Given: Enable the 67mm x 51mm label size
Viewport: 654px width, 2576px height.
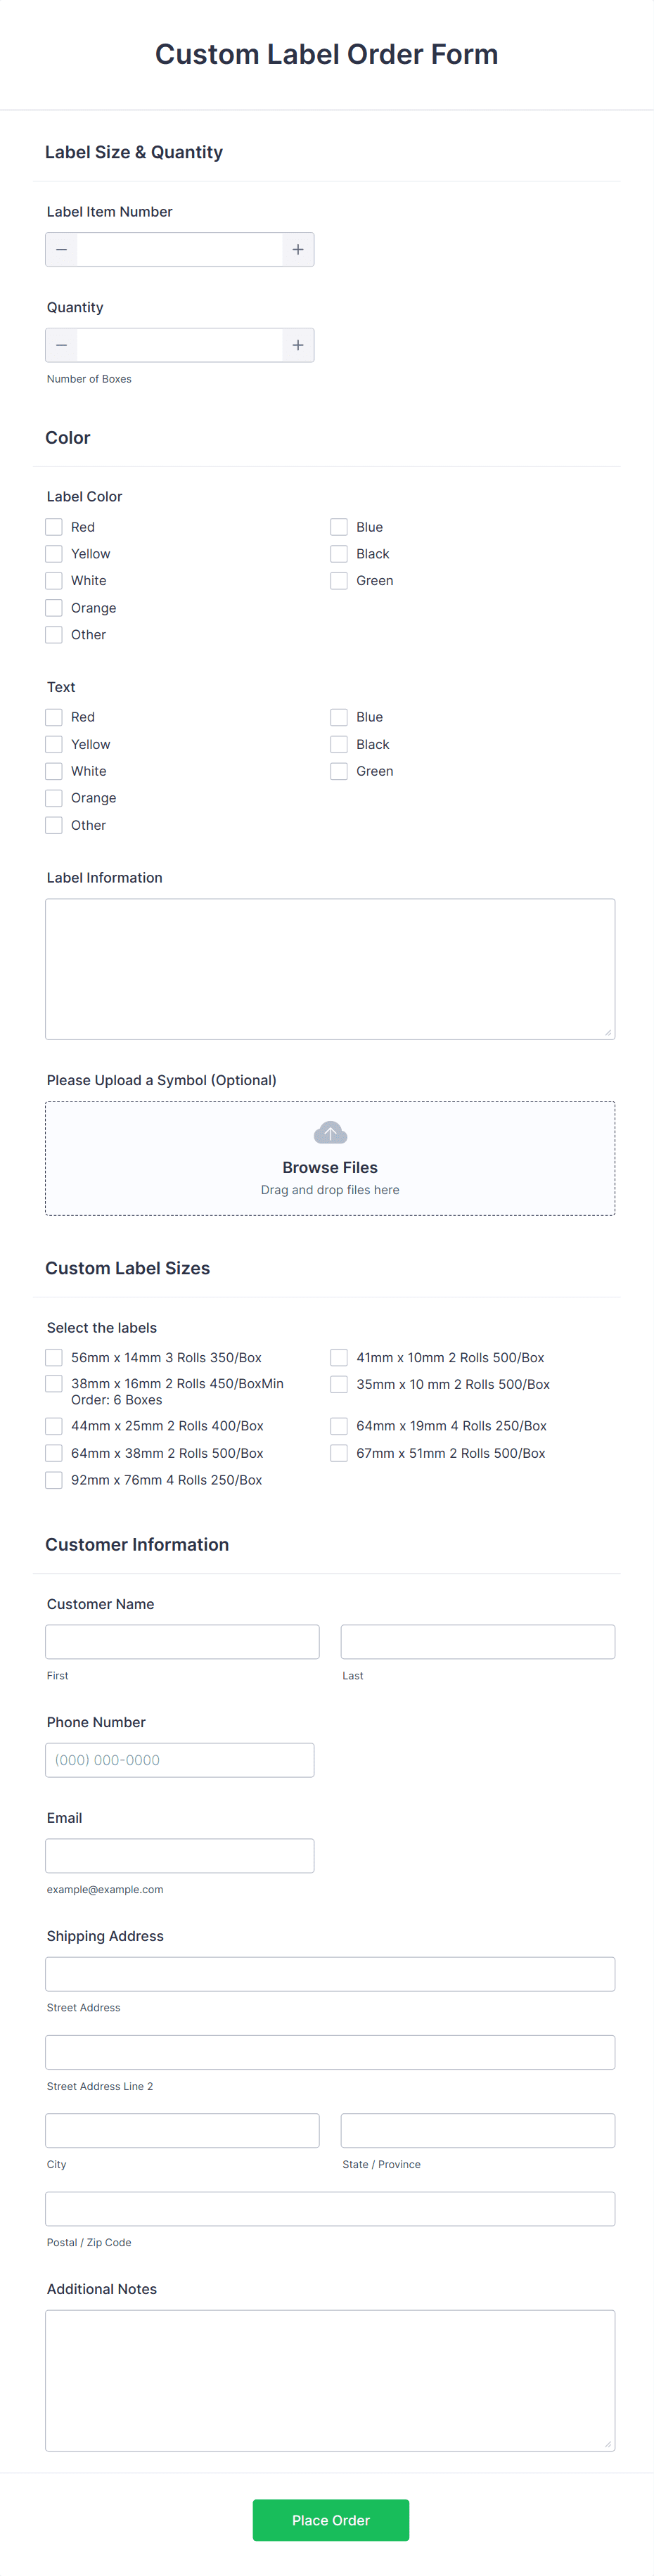Looking at the screenshot, I should [x=339, y=1453].
